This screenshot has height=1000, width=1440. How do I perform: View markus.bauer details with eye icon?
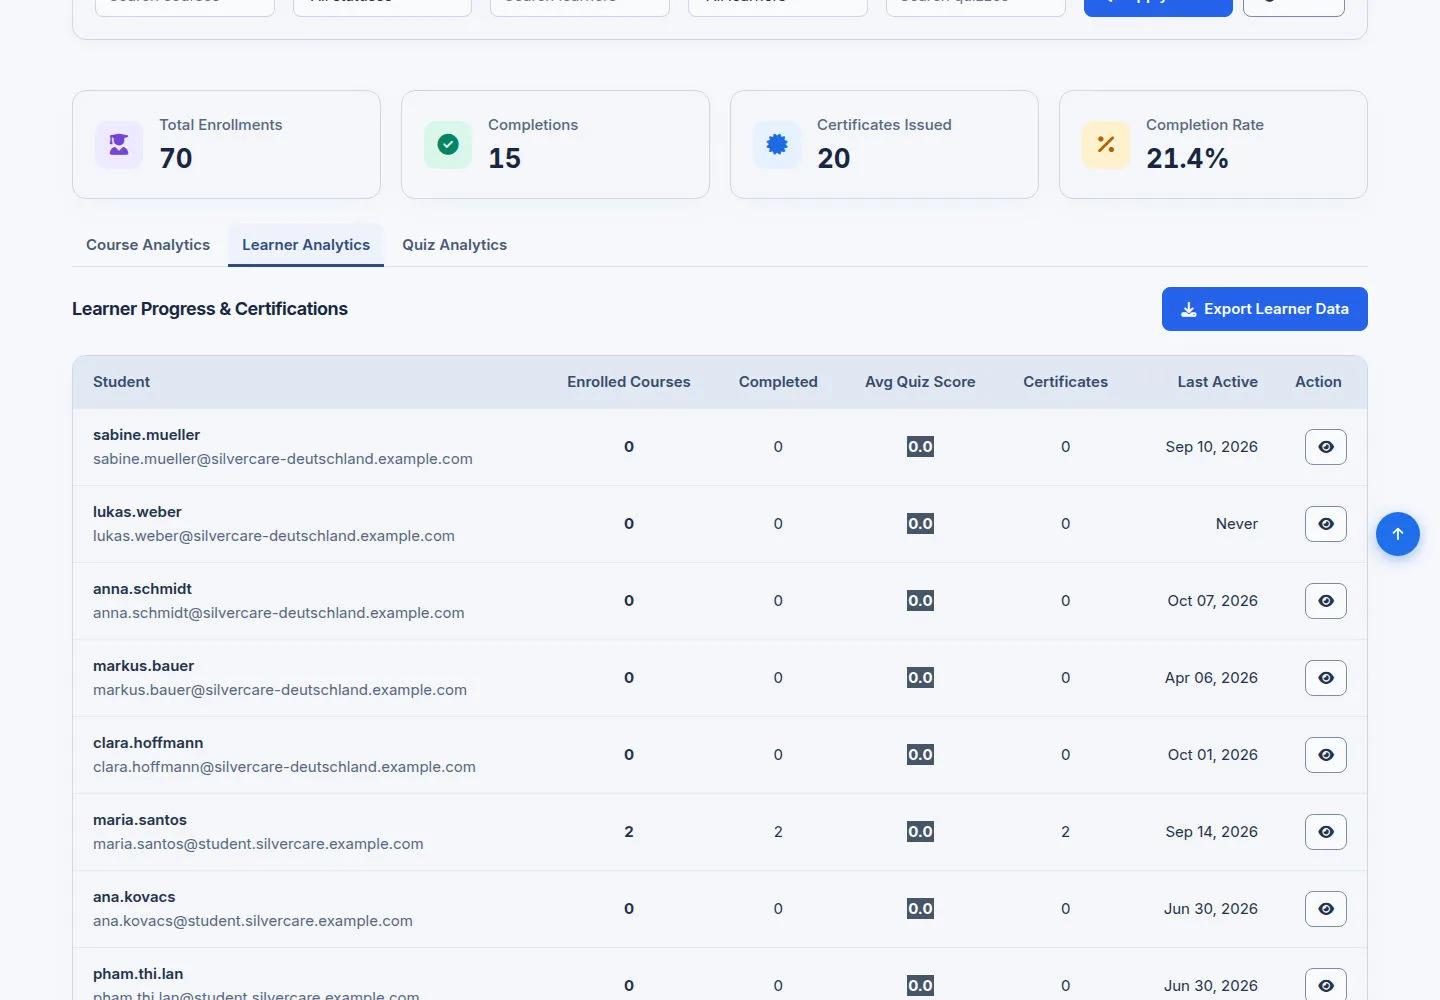1326,678
